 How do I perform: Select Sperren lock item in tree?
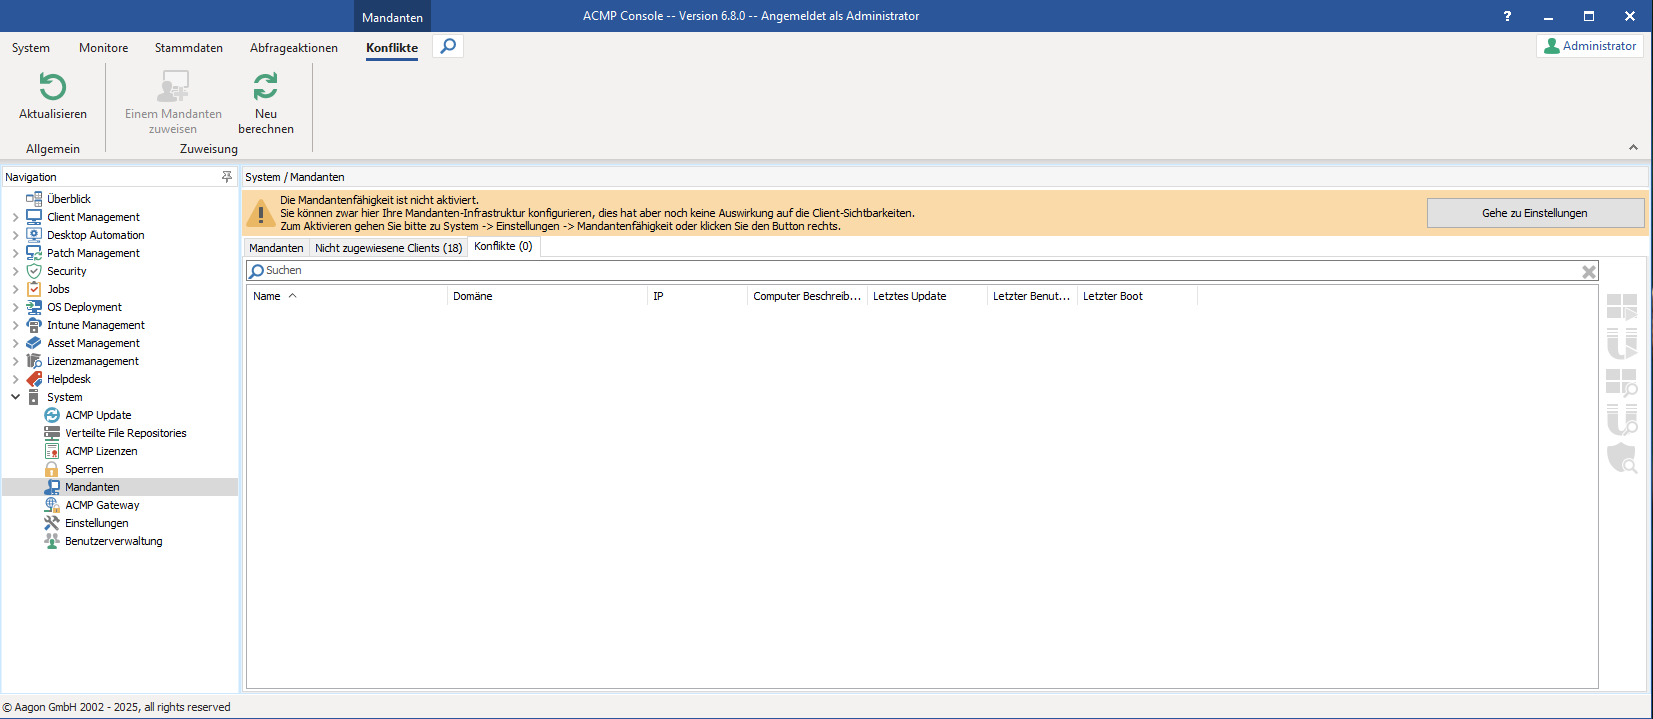click(84, 469)
